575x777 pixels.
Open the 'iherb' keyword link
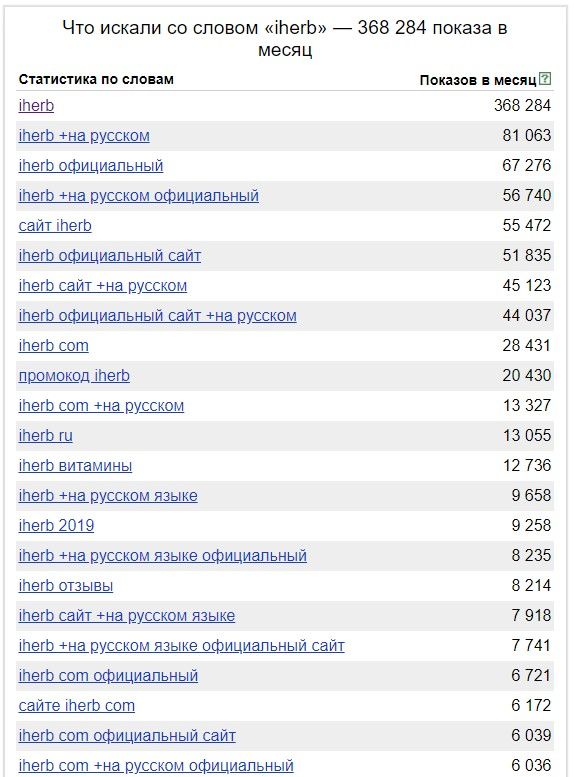[36, 106]
